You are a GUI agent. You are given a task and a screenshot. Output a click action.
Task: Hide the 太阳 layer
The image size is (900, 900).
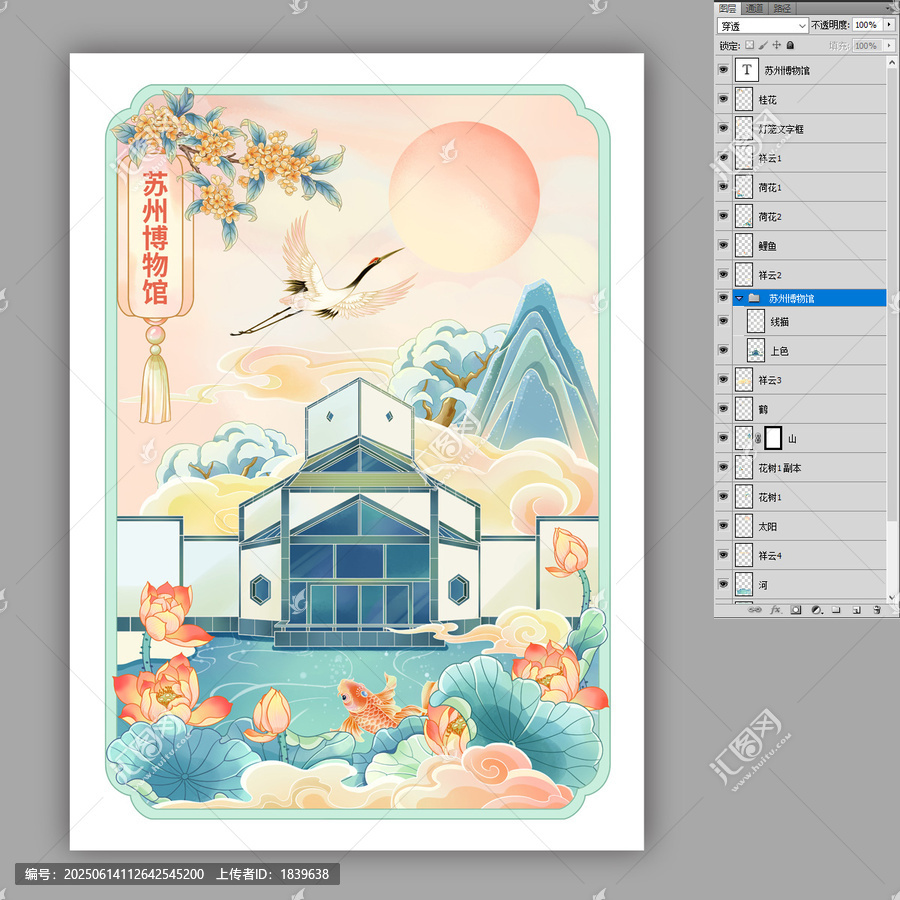(723, 526)
